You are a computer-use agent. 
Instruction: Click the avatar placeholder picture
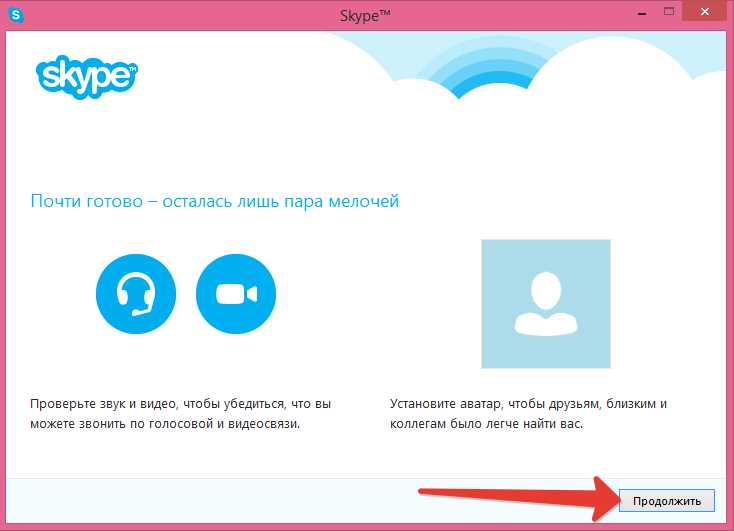(x=546, y=304)
